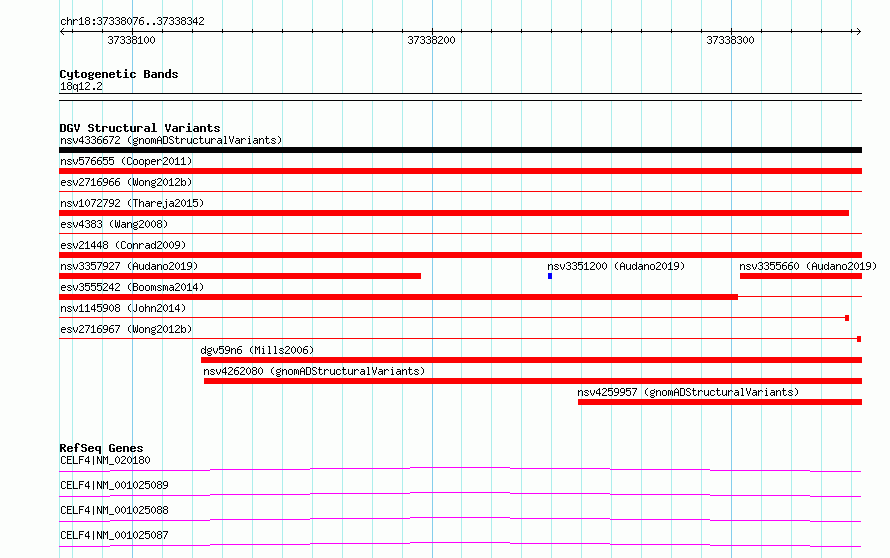Select nsv4336672 (gnomADStructuralVariants) label
Screen dimensions: 890x558
(x=171, y=140)
